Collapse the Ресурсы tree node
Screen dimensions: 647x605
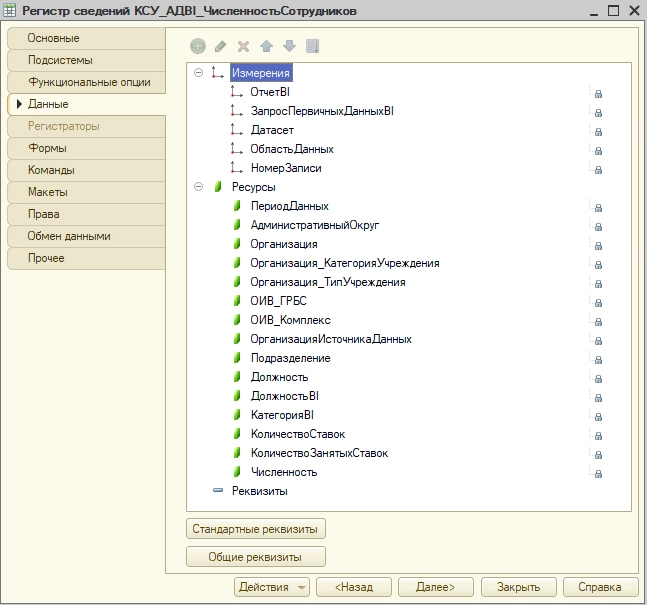tap(199, 187)
